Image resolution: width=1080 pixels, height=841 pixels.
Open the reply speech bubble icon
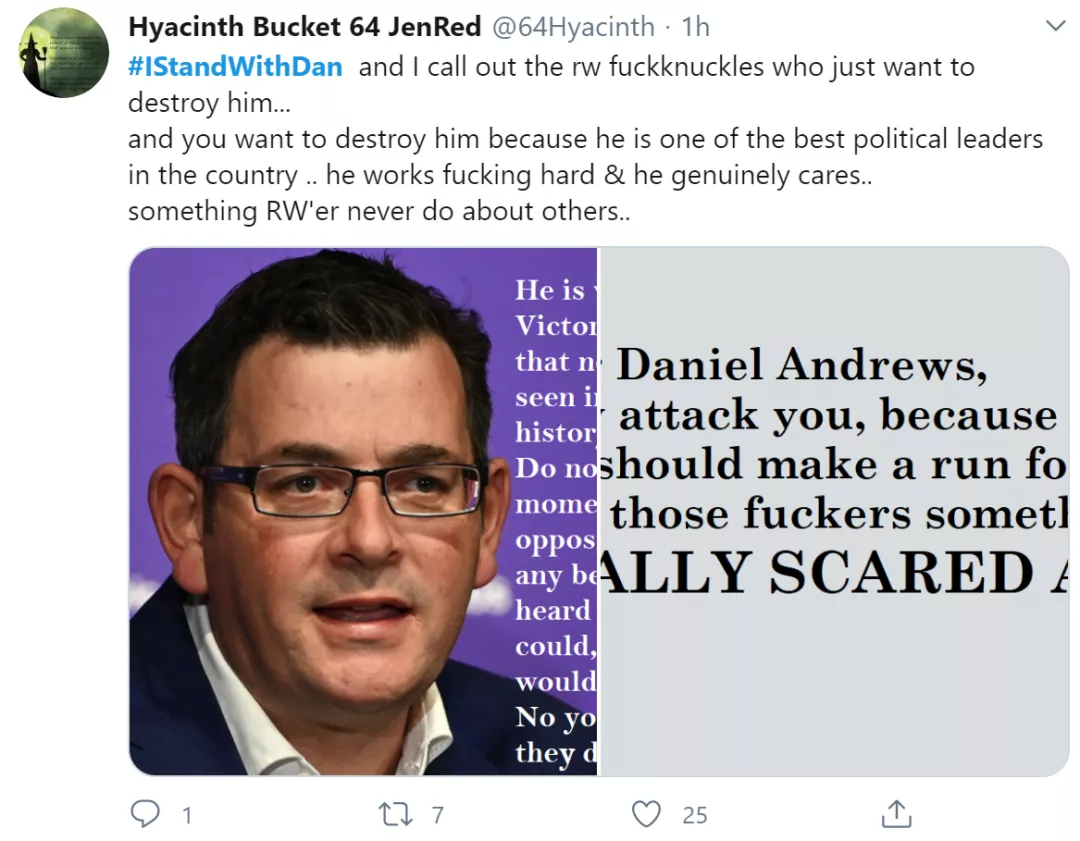[x=145, y=814]
